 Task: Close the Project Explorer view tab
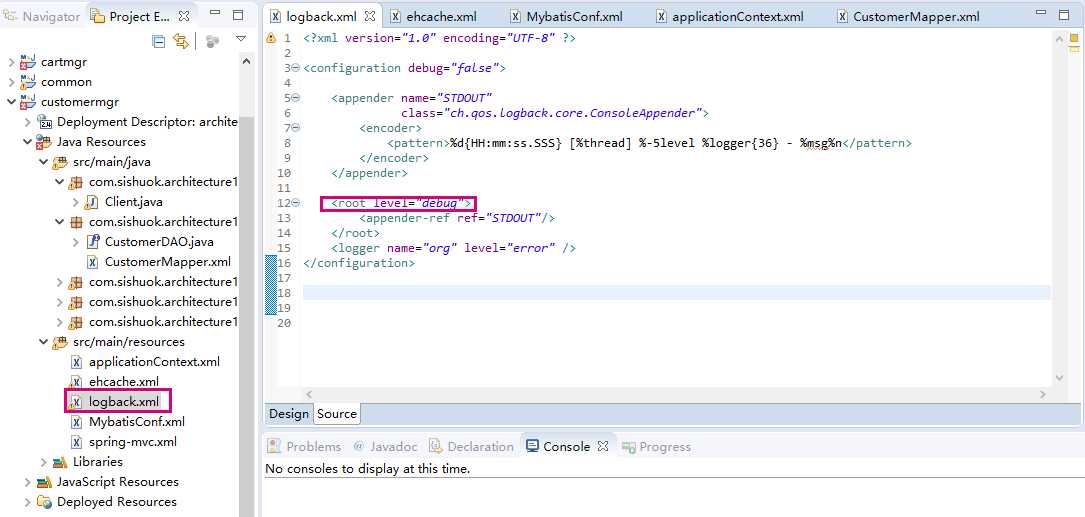coord(184,15)
